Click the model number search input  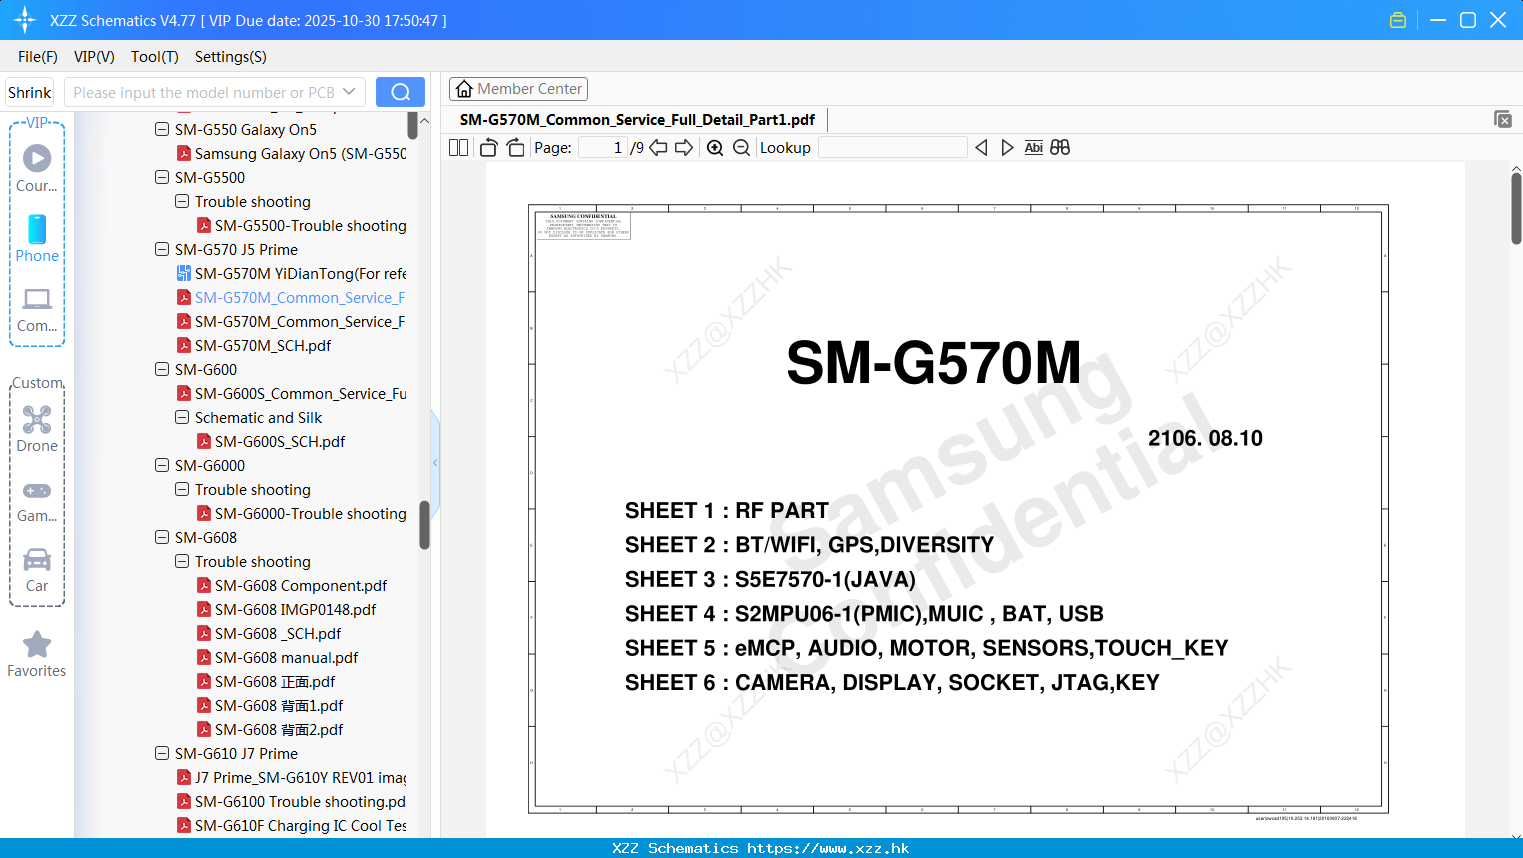[203, 92]
